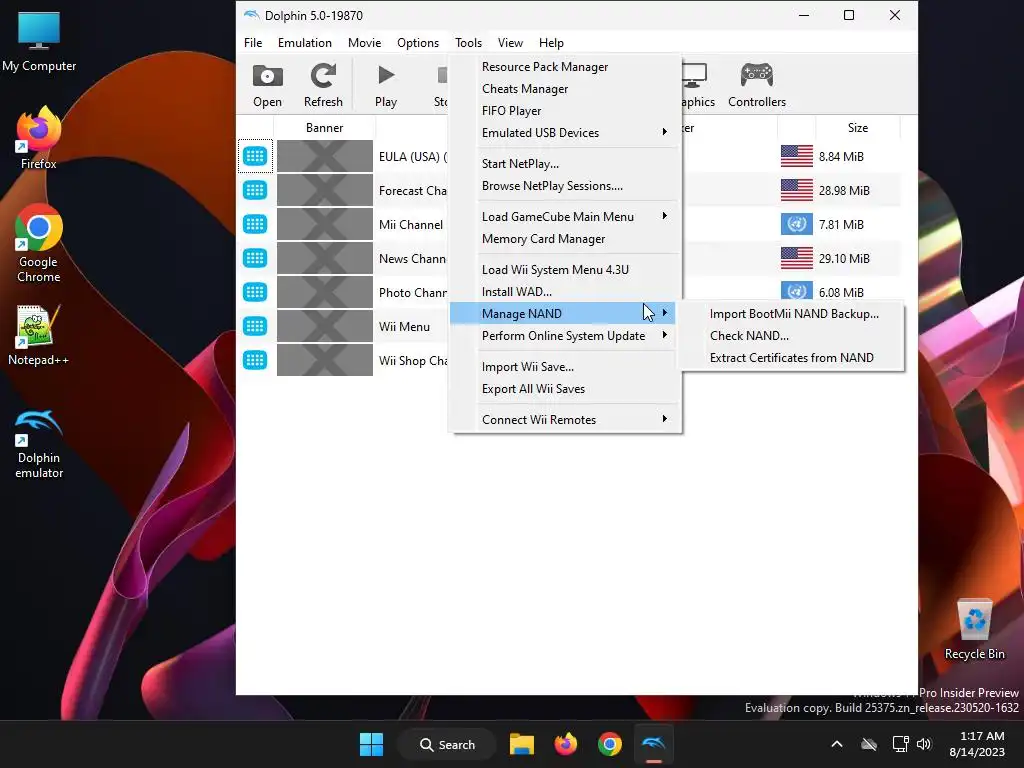
Task: Open the My Computer desktop icon
Action: coord(39,42)
